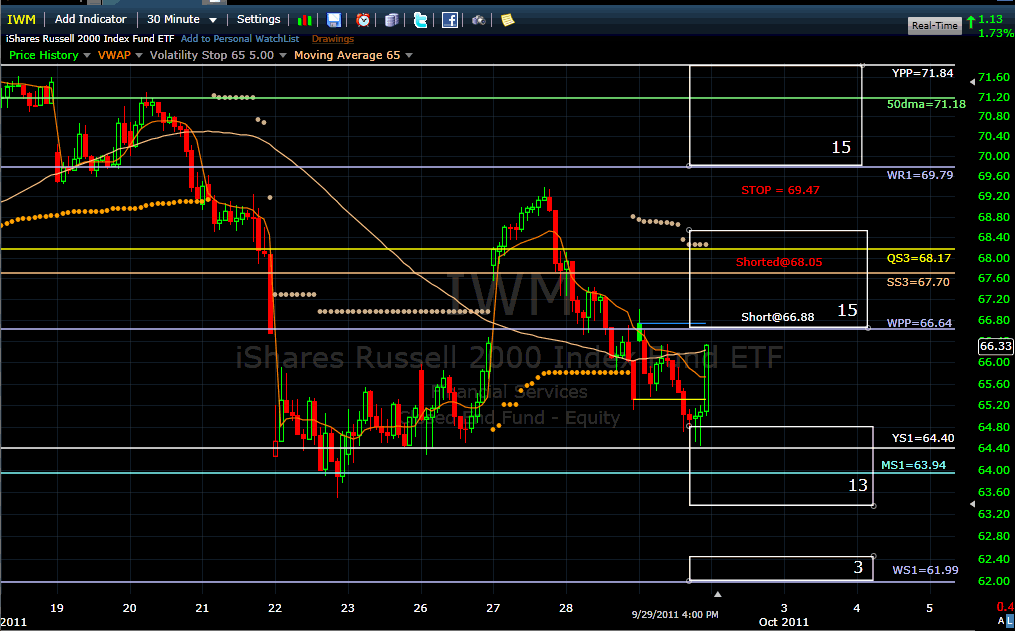The width and height of the screenshot is (1015, 631).
Task: Click the IWM ticker symbol
Action: pos(21,19)
